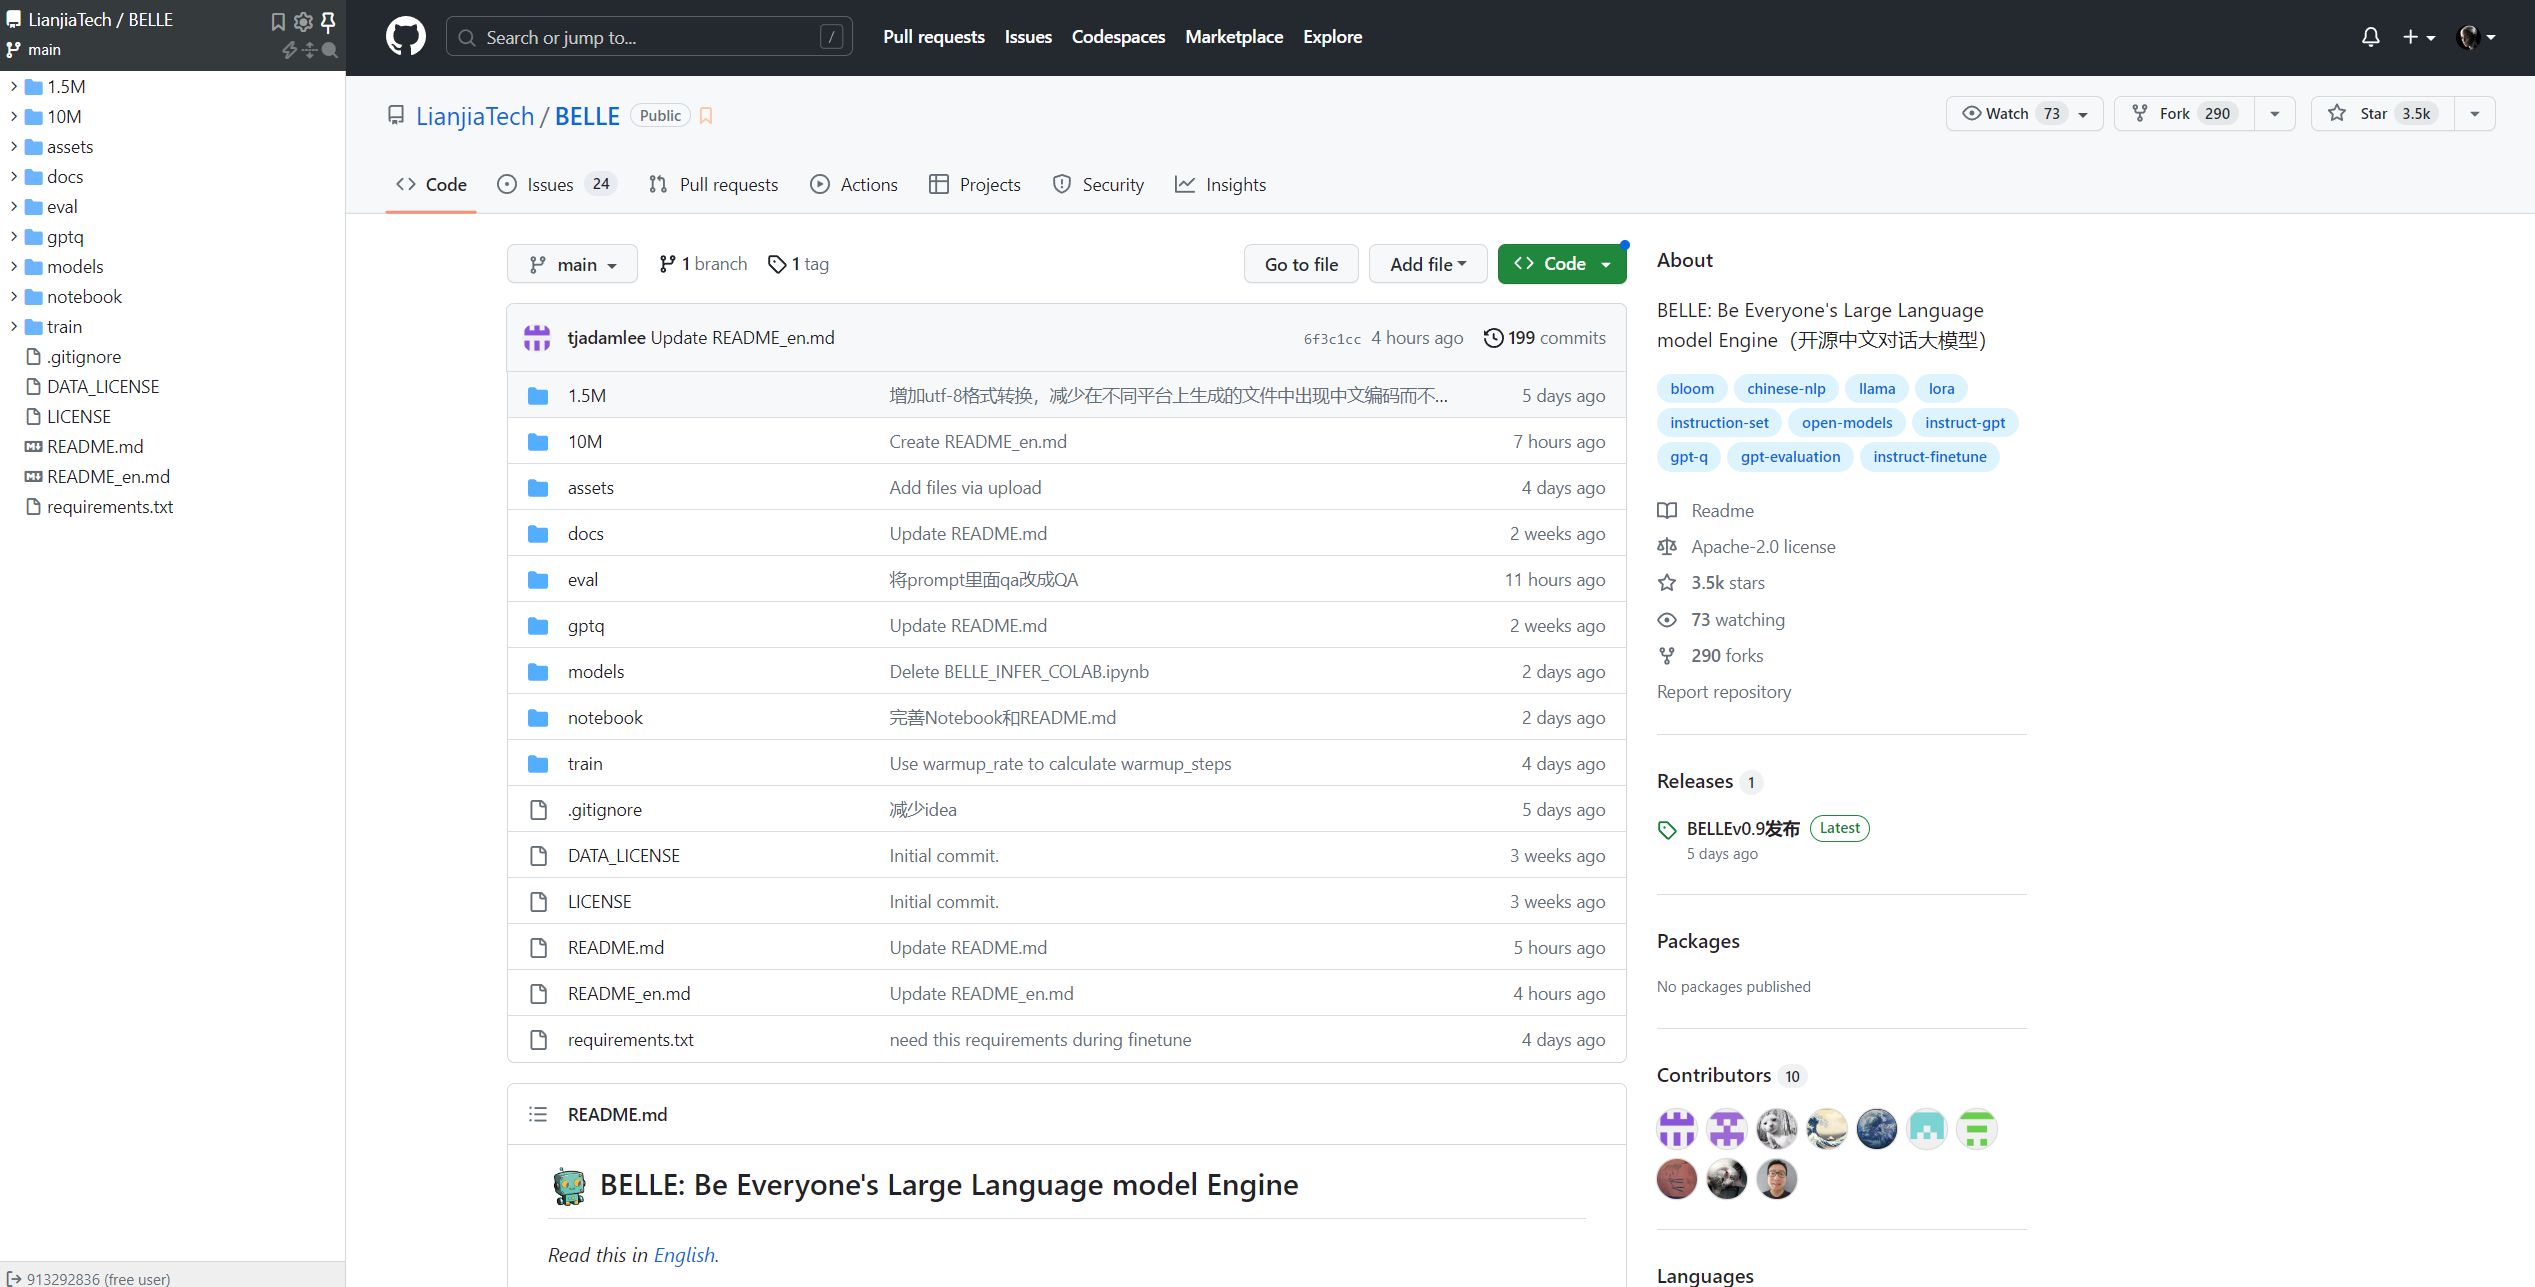The image size is (2535, 1287).
Task: Expand the notebook folder in sidebar tree
Action: (14, 297)
